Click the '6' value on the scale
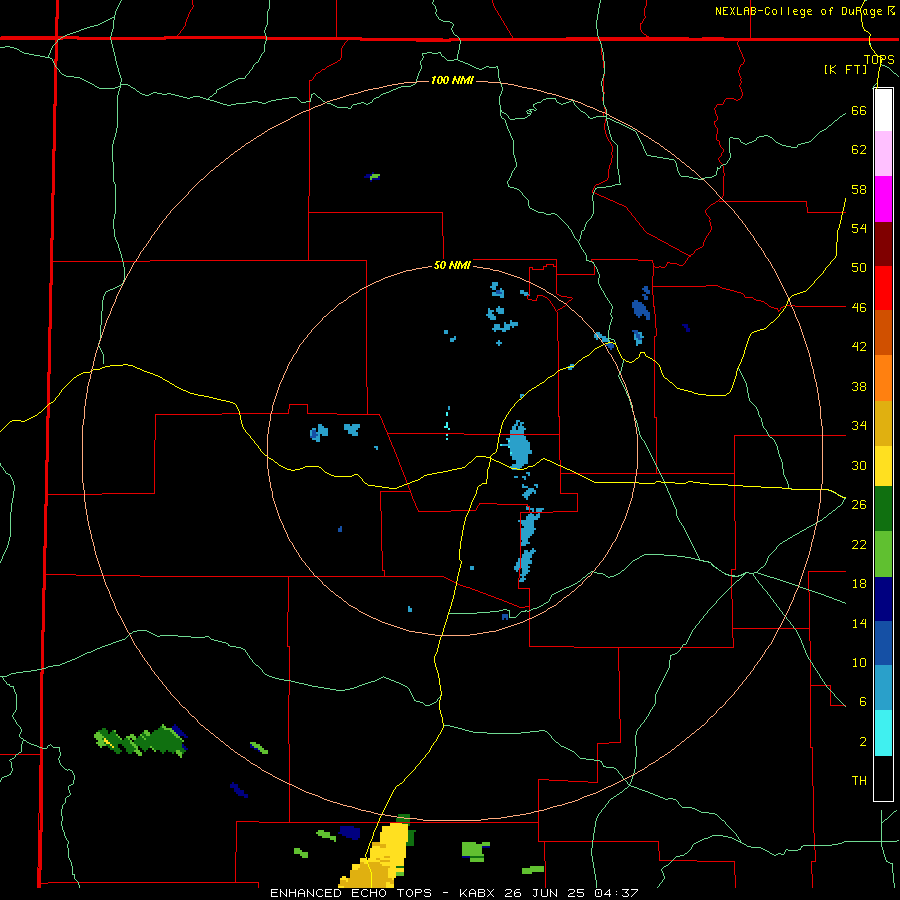The height and width of the screenshot is (900, 900). 862,702
